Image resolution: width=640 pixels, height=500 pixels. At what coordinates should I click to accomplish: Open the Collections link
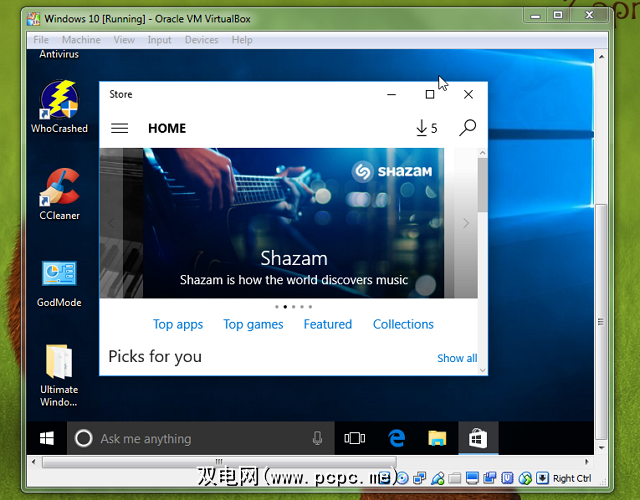click(x=403, y=324)
